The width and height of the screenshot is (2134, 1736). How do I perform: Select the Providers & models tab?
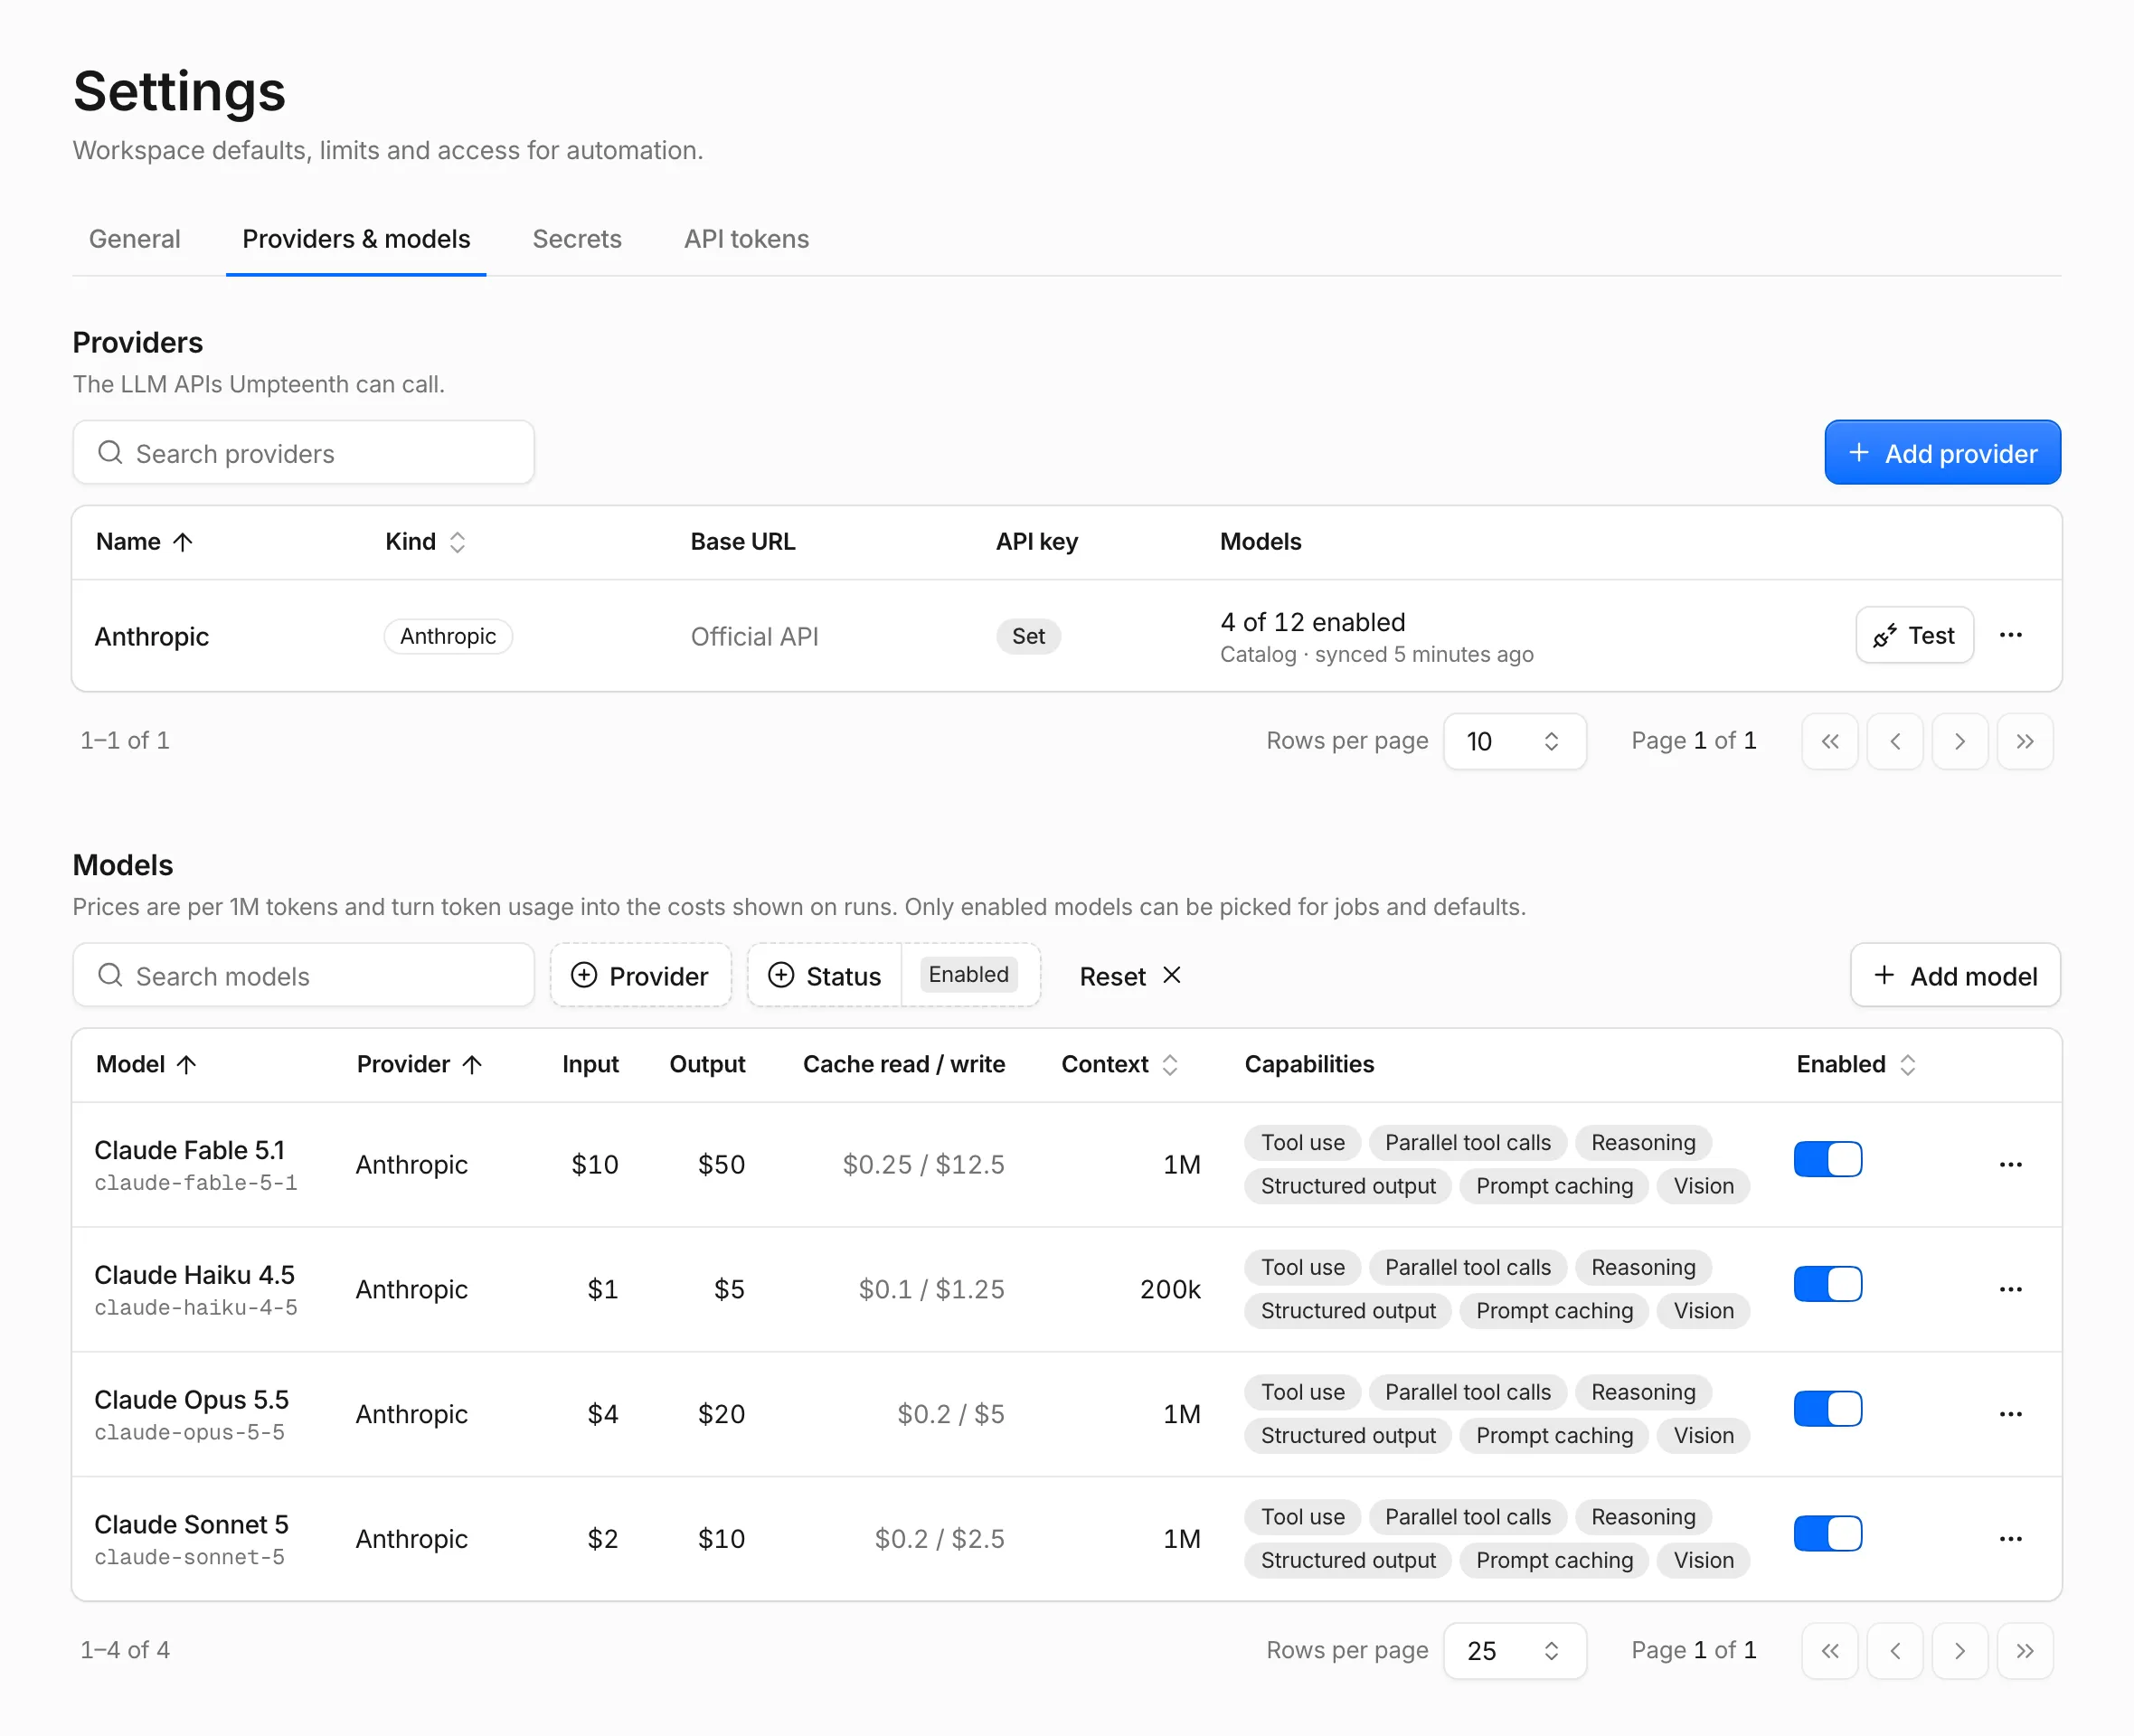click(x=356, y=239)
